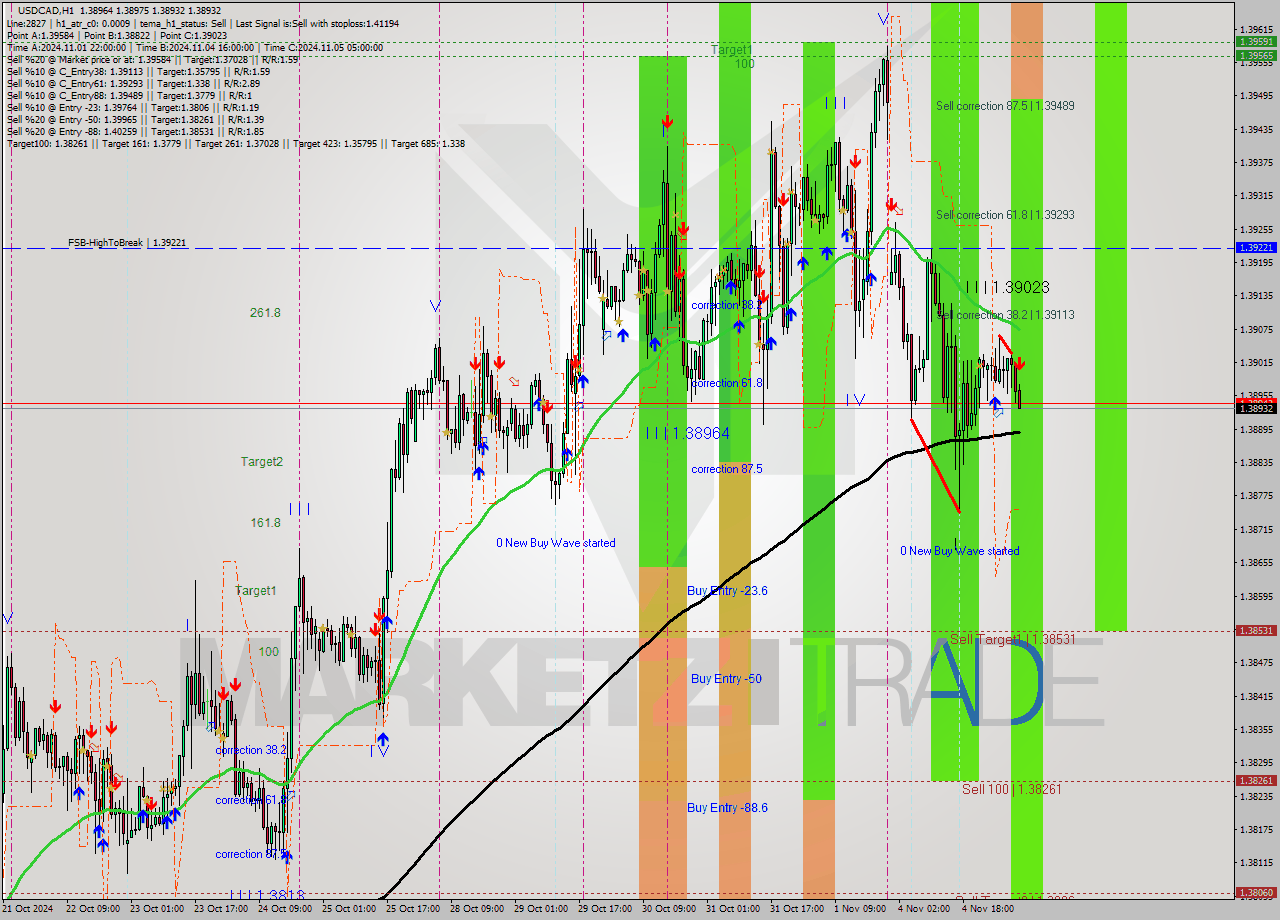This screenshot has height=920, width=1280.
Task: Click the '29 Oct 17:00' time-axis label
Action: 605,909
